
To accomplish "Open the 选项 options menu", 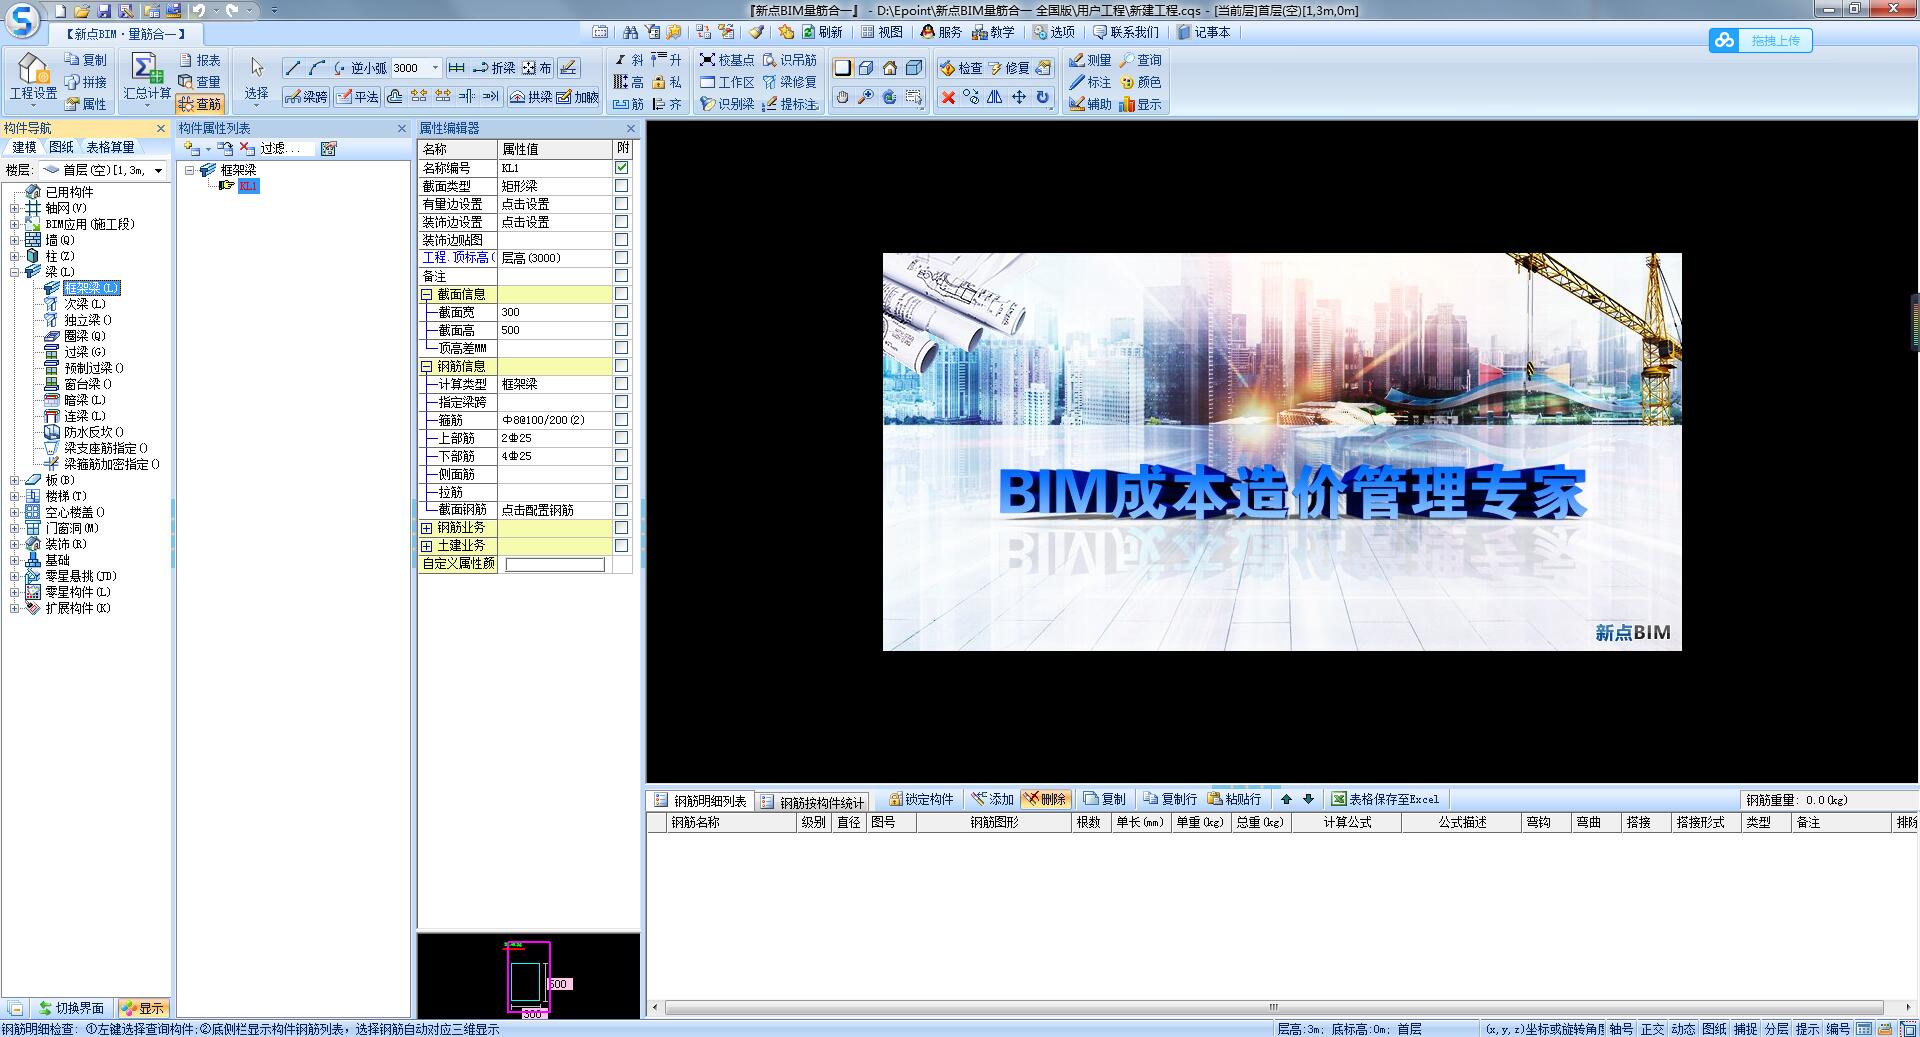I will (x=1054, y=32).
